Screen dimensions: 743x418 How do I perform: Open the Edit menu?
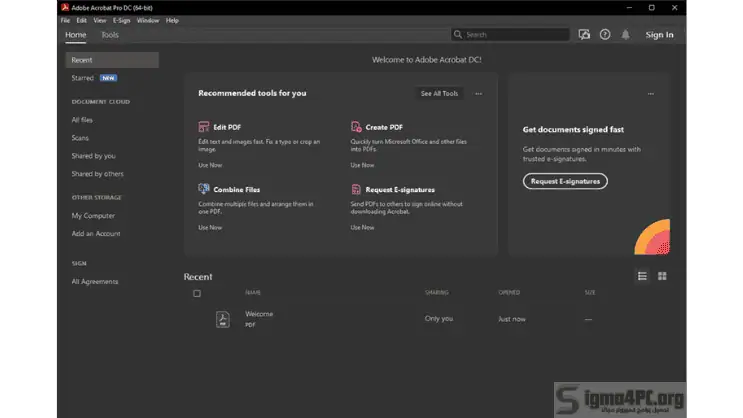[x=82, y=20]
